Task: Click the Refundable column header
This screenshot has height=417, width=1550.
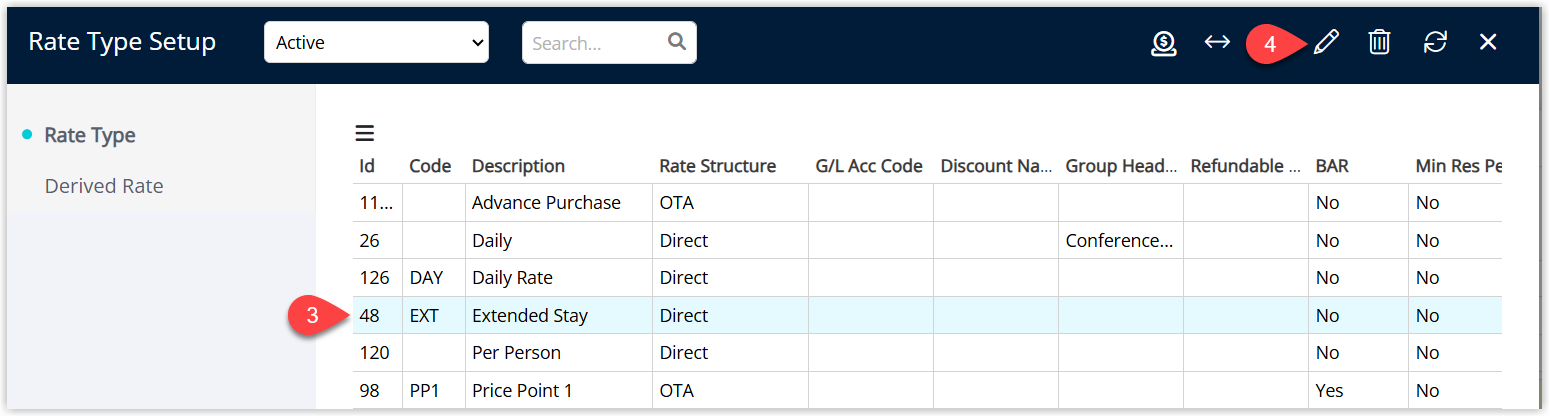Action: point(1245,166)
